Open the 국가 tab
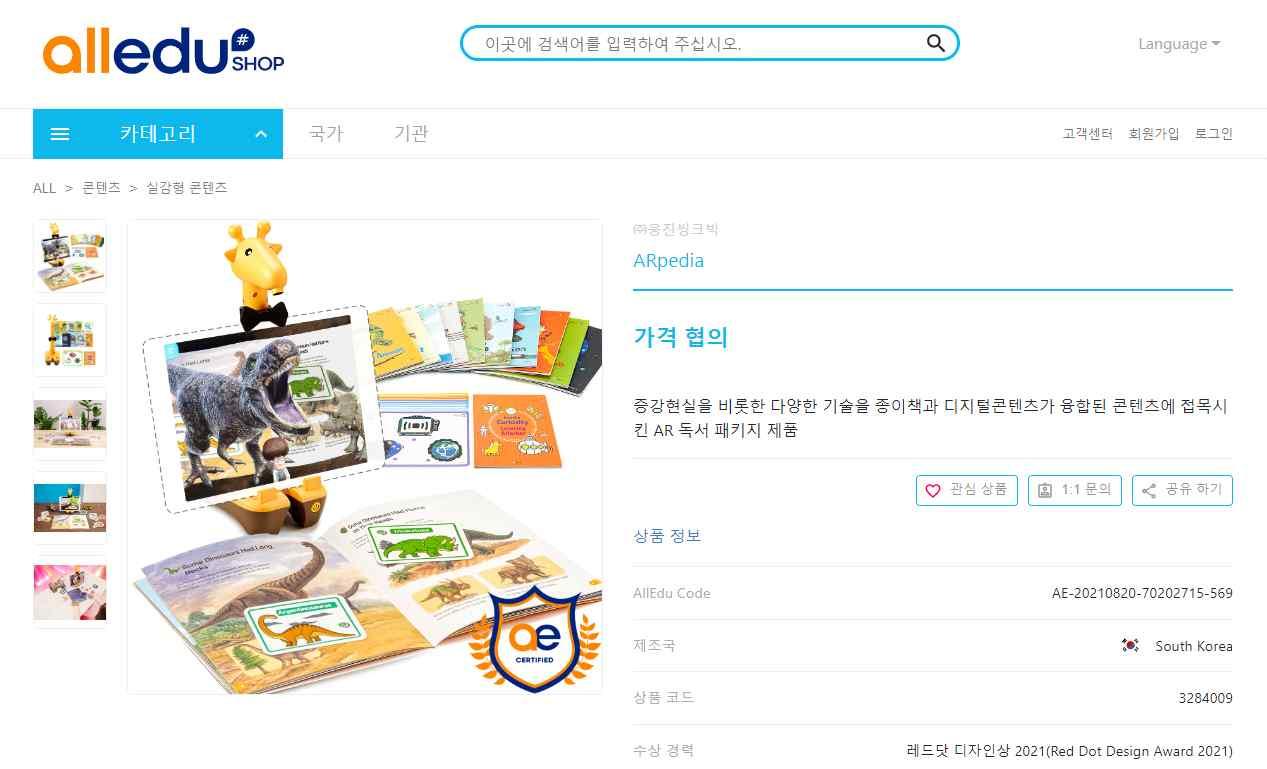The width and height of the screenshot is (1267, 769). [326, 134]
